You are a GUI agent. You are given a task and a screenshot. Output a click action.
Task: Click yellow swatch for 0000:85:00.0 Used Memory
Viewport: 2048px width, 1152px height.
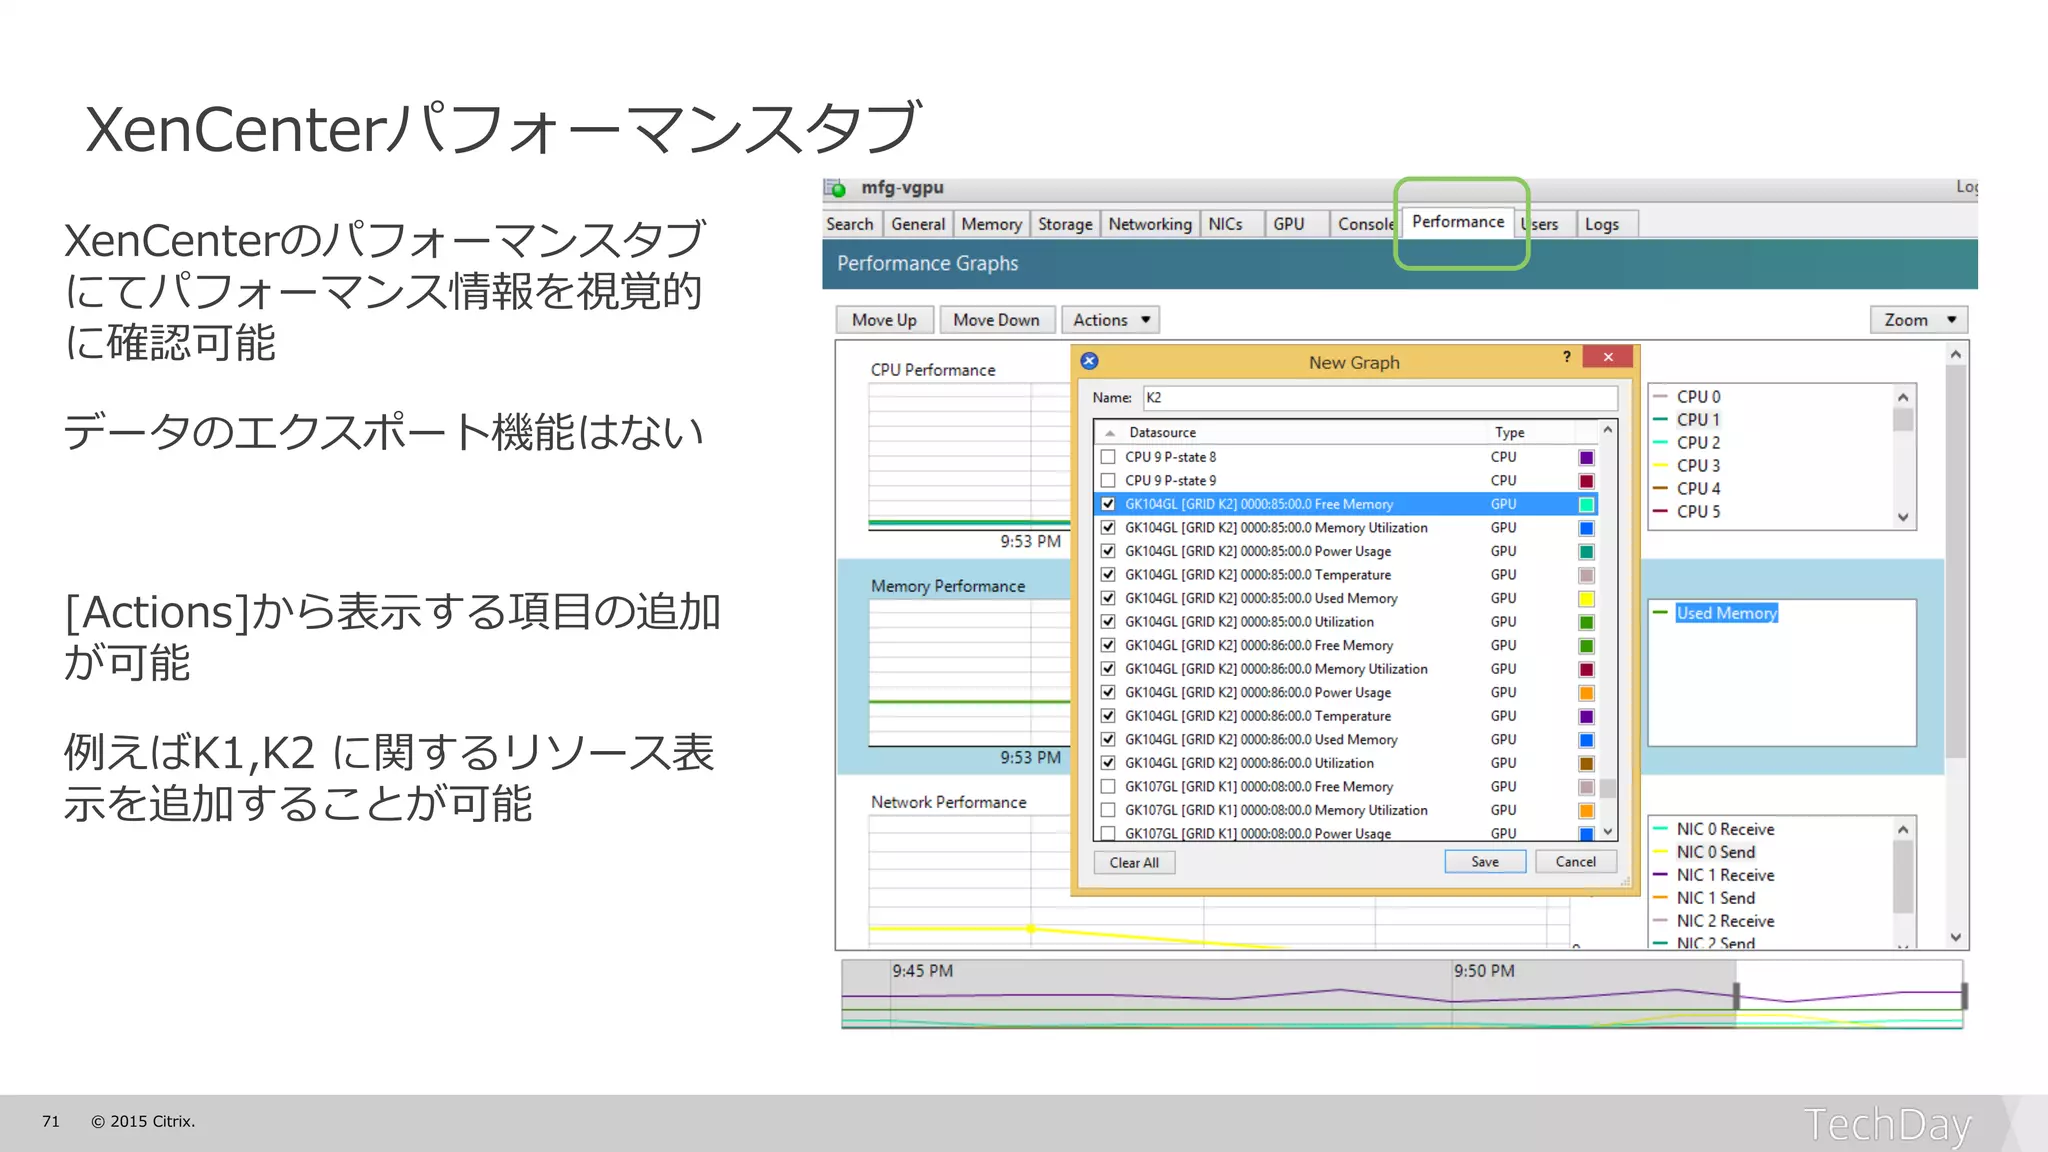tap(1586, 599)
